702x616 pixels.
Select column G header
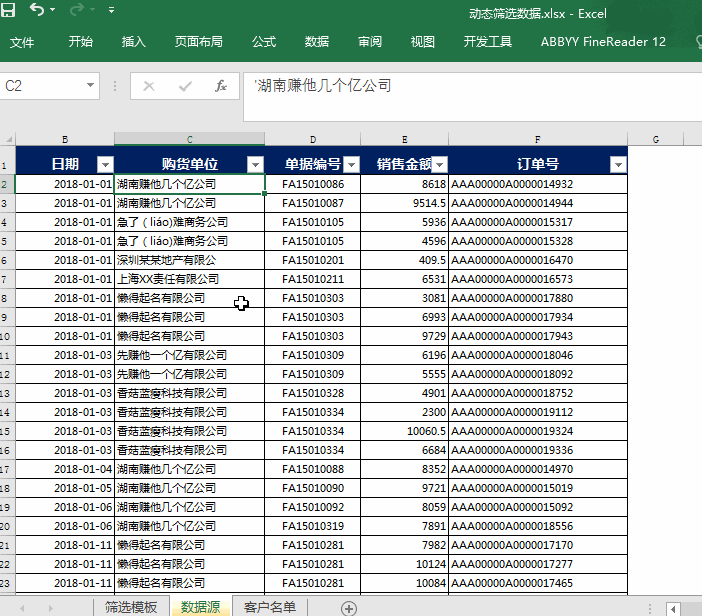655,139
